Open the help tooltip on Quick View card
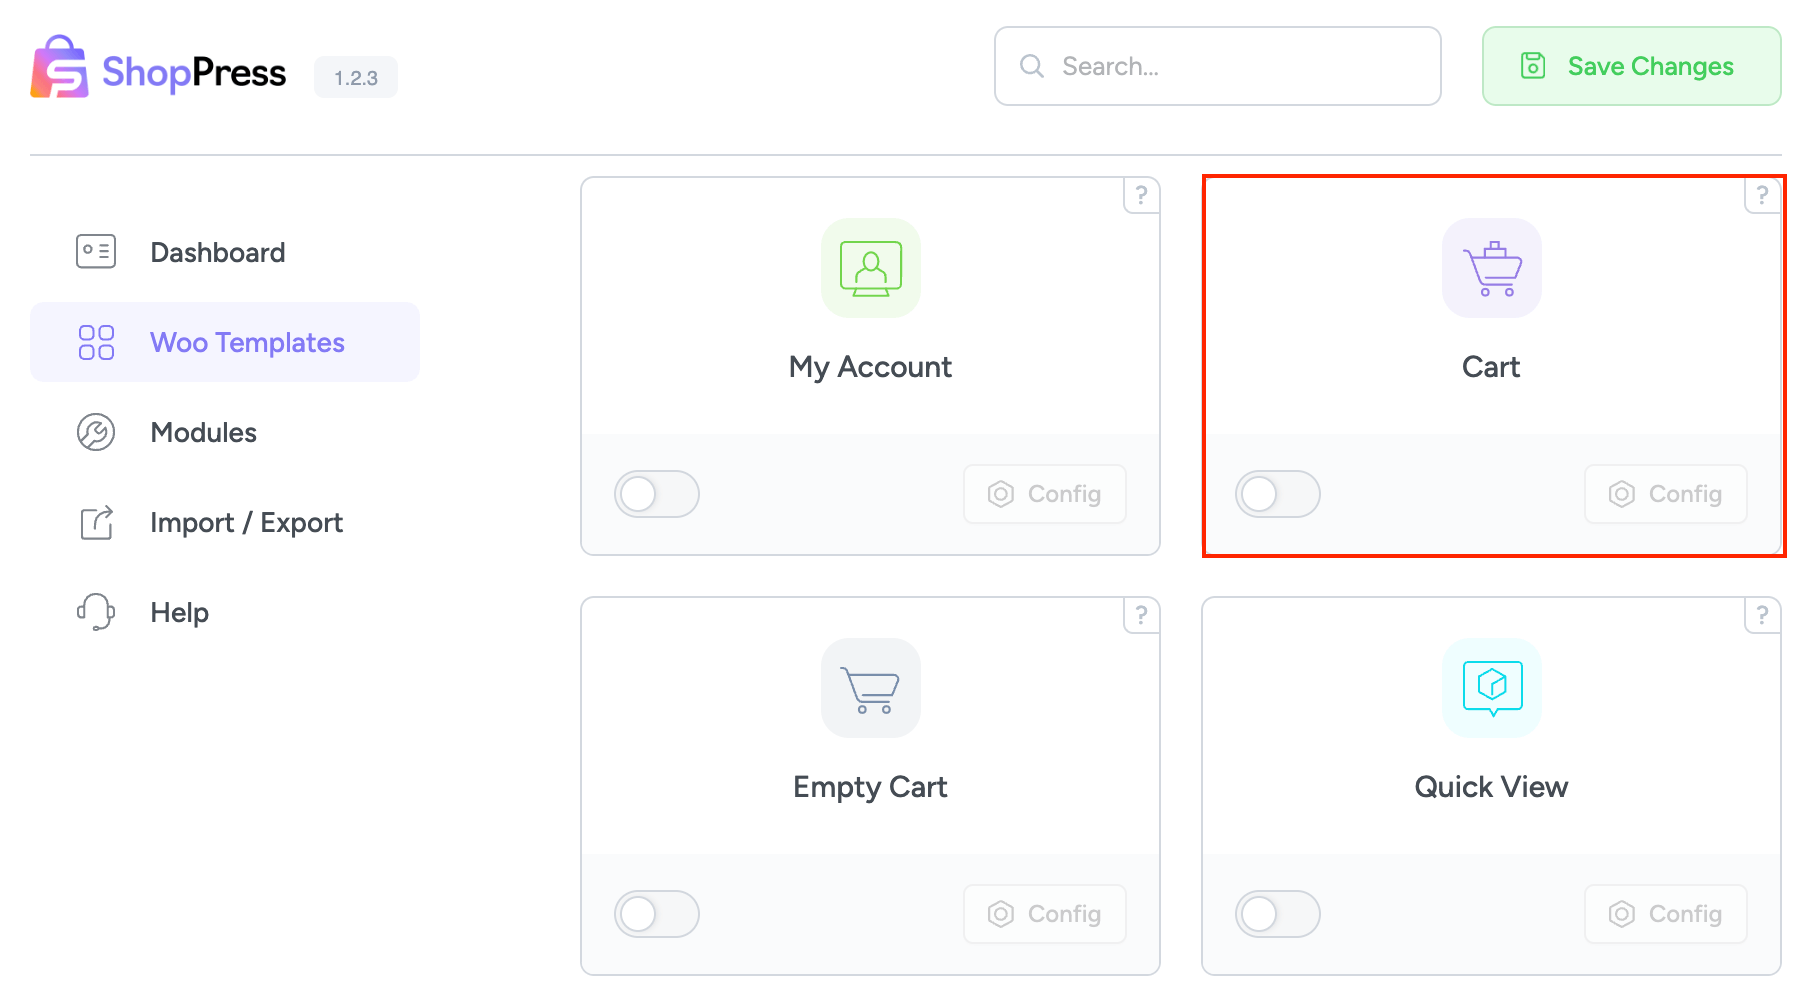 click(1762, 616)
